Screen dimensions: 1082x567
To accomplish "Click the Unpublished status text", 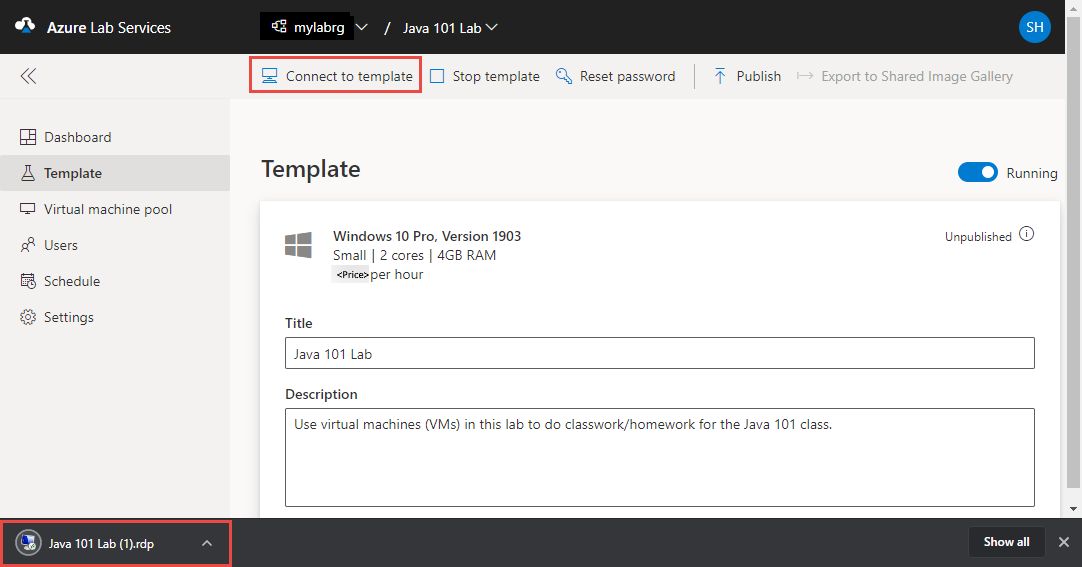I will pyautogui.click(x=978, y=237).
